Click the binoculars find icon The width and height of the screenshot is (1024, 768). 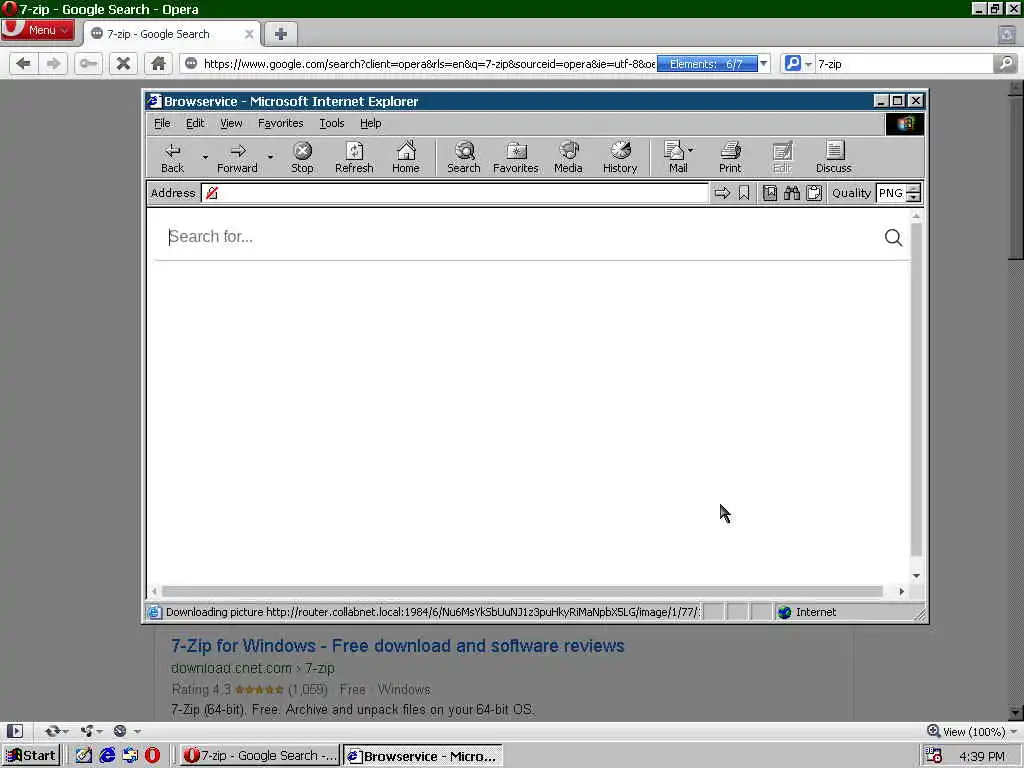click(792, 193)
